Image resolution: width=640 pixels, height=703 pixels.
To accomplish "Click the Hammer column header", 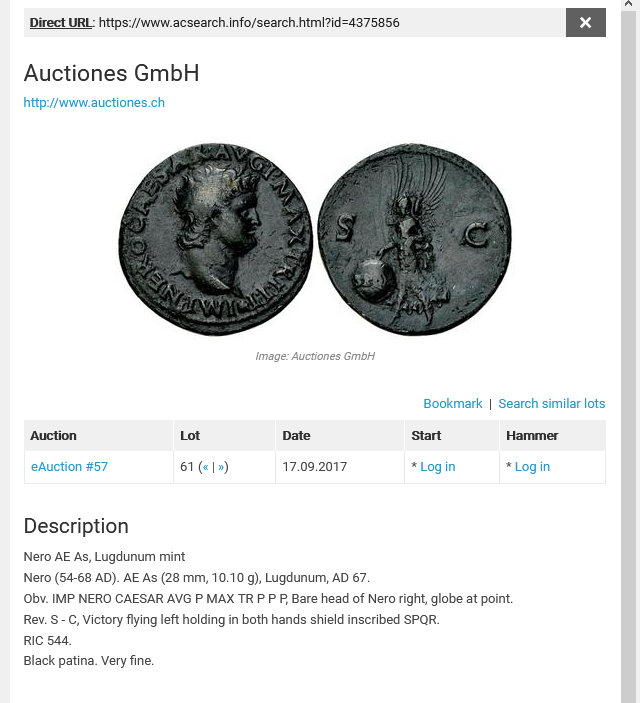I will coord(532,436).
